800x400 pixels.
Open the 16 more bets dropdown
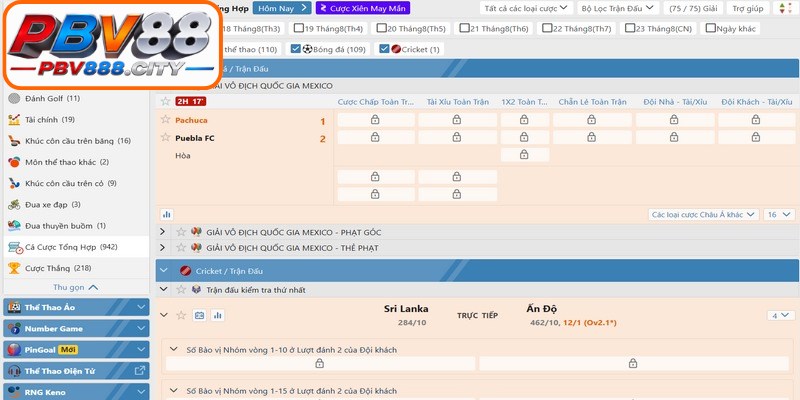point(779,215)
